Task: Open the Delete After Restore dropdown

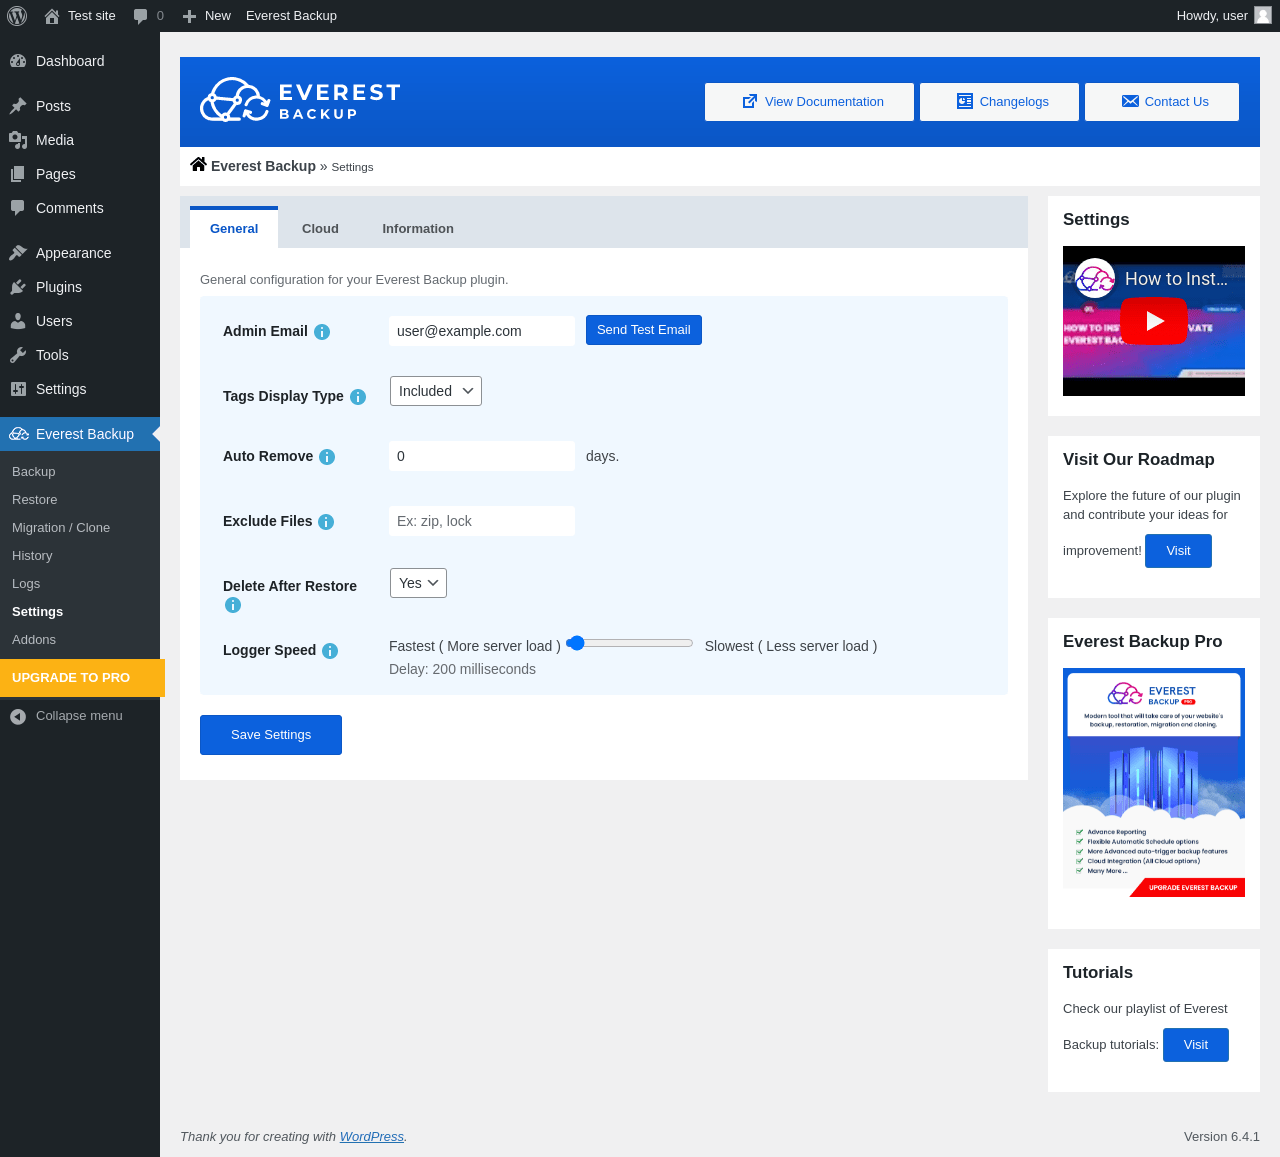Action: coord(418,583)
